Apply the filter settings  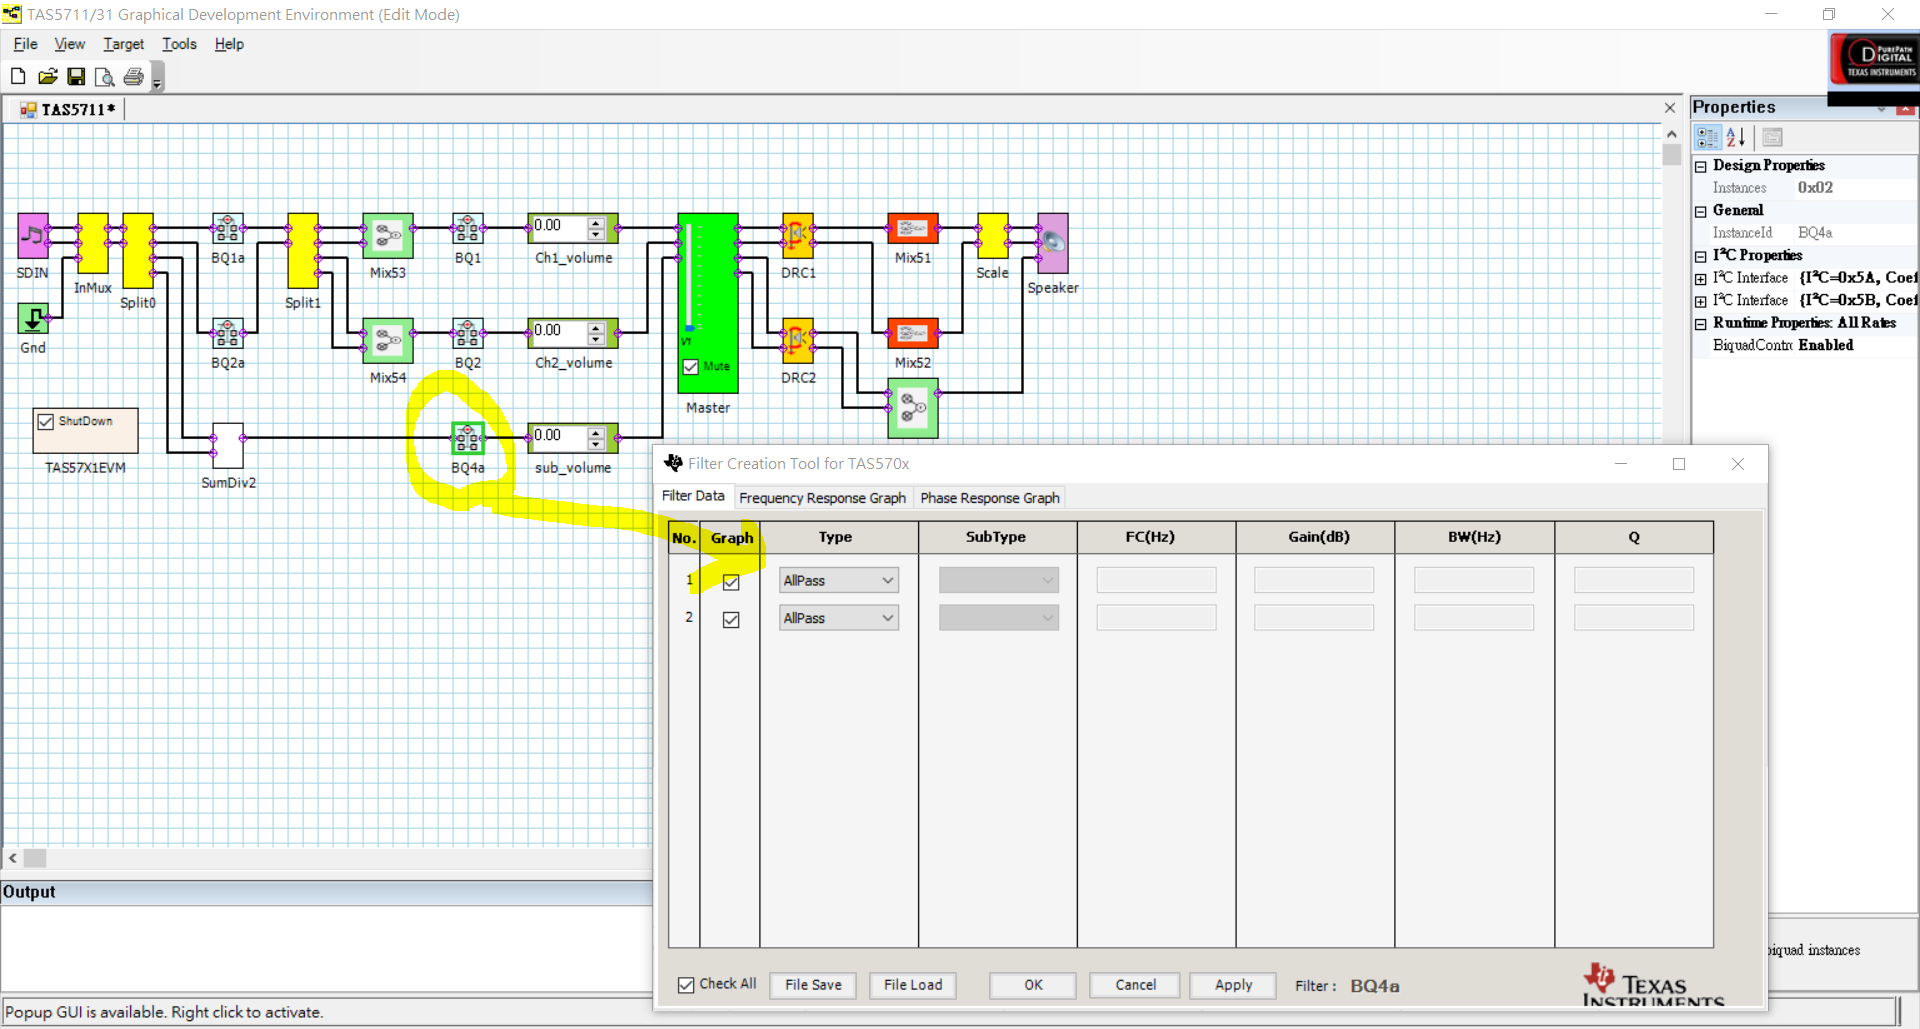pos(1233,985)
